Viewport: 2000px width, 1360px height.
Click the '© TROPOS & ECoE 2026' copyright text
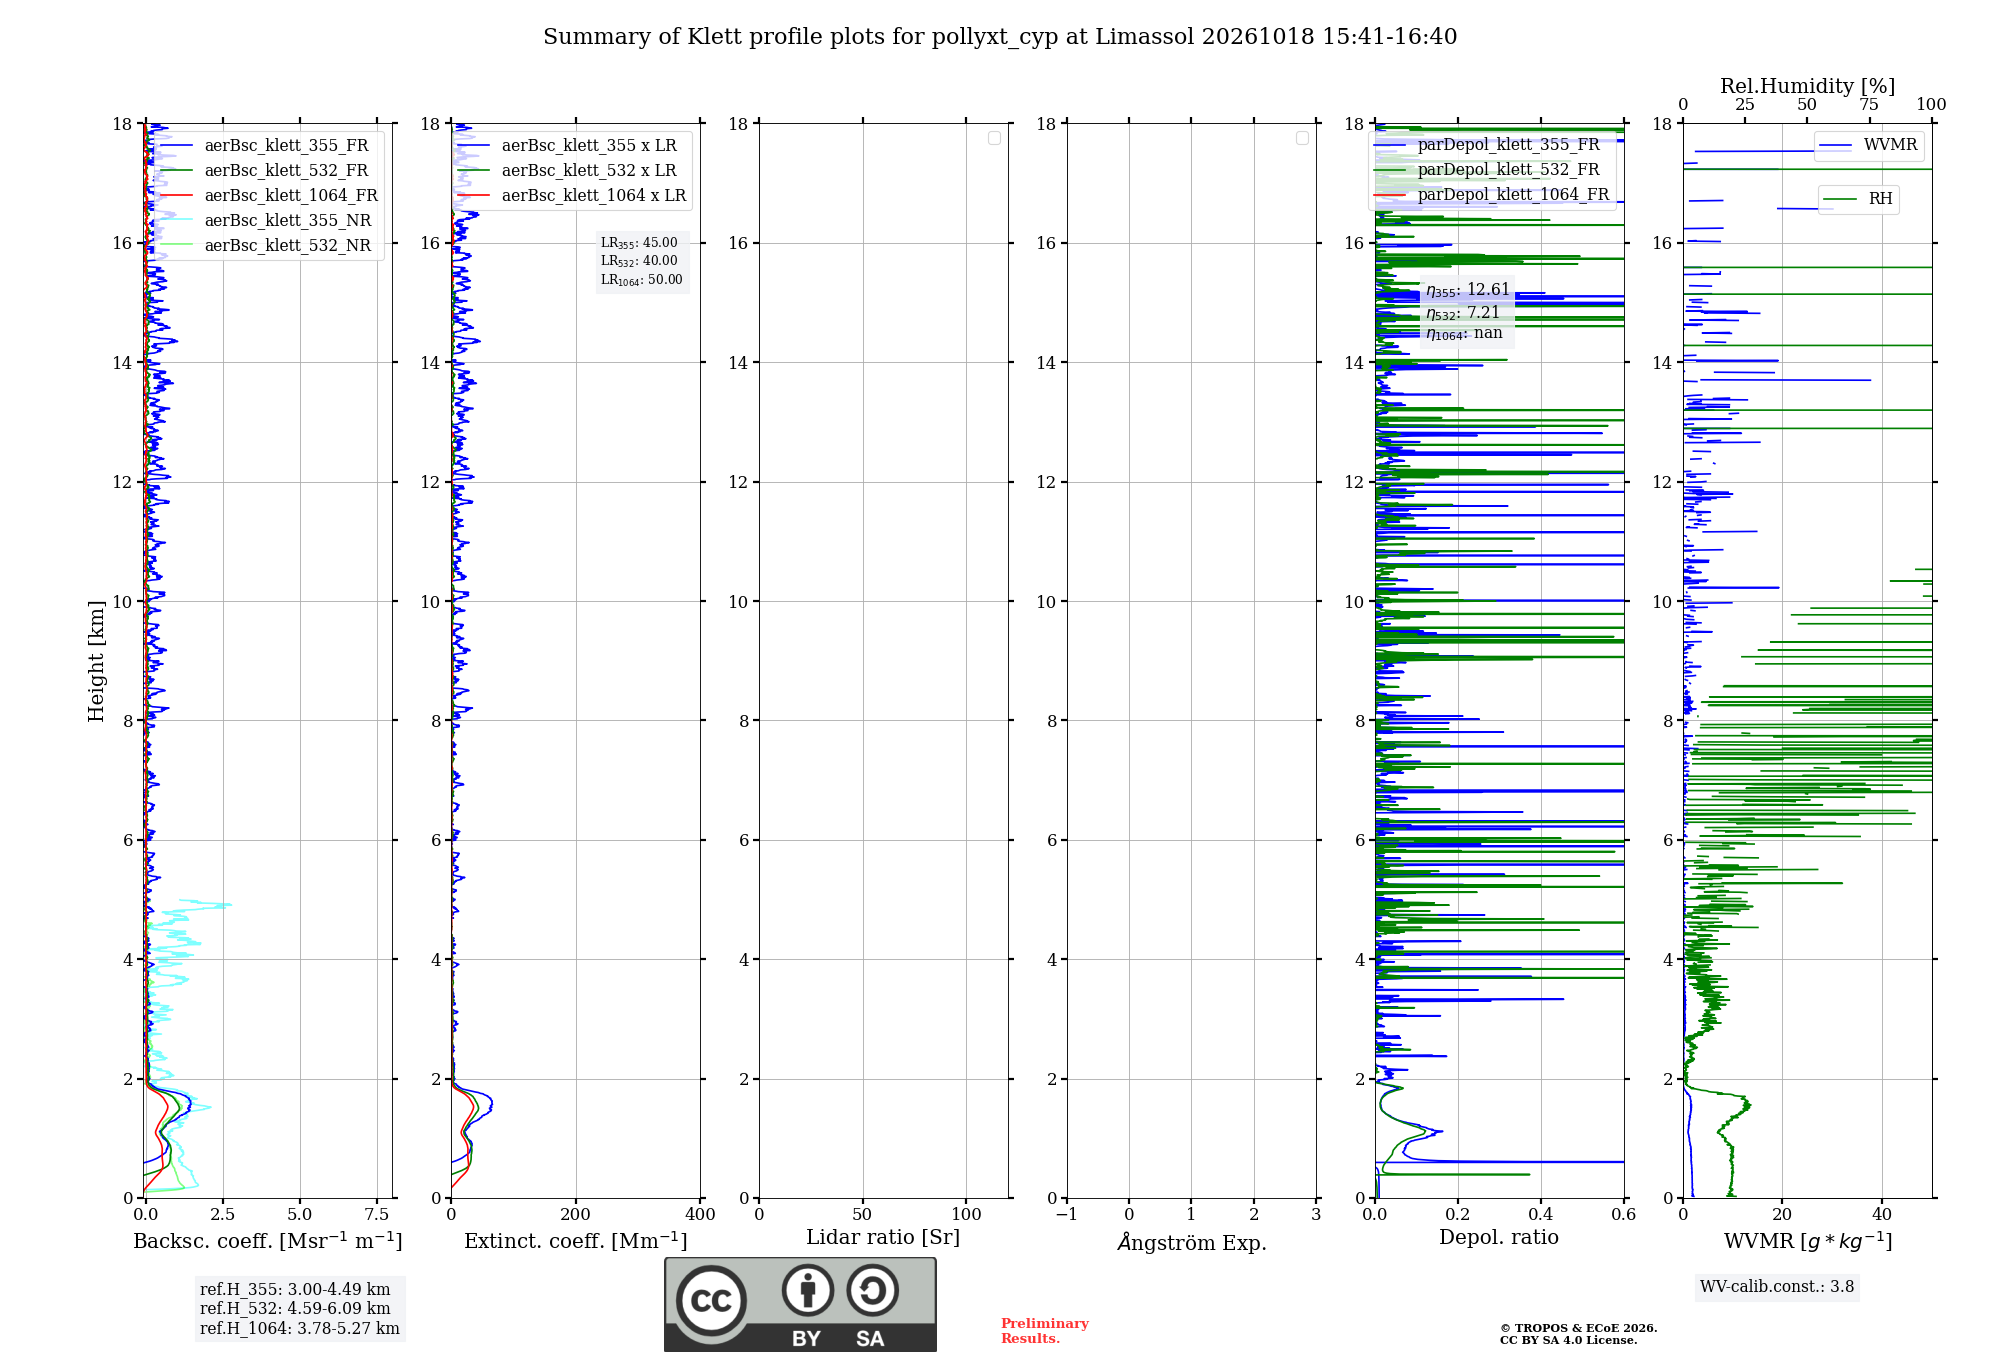[x=1579, y=1328]
